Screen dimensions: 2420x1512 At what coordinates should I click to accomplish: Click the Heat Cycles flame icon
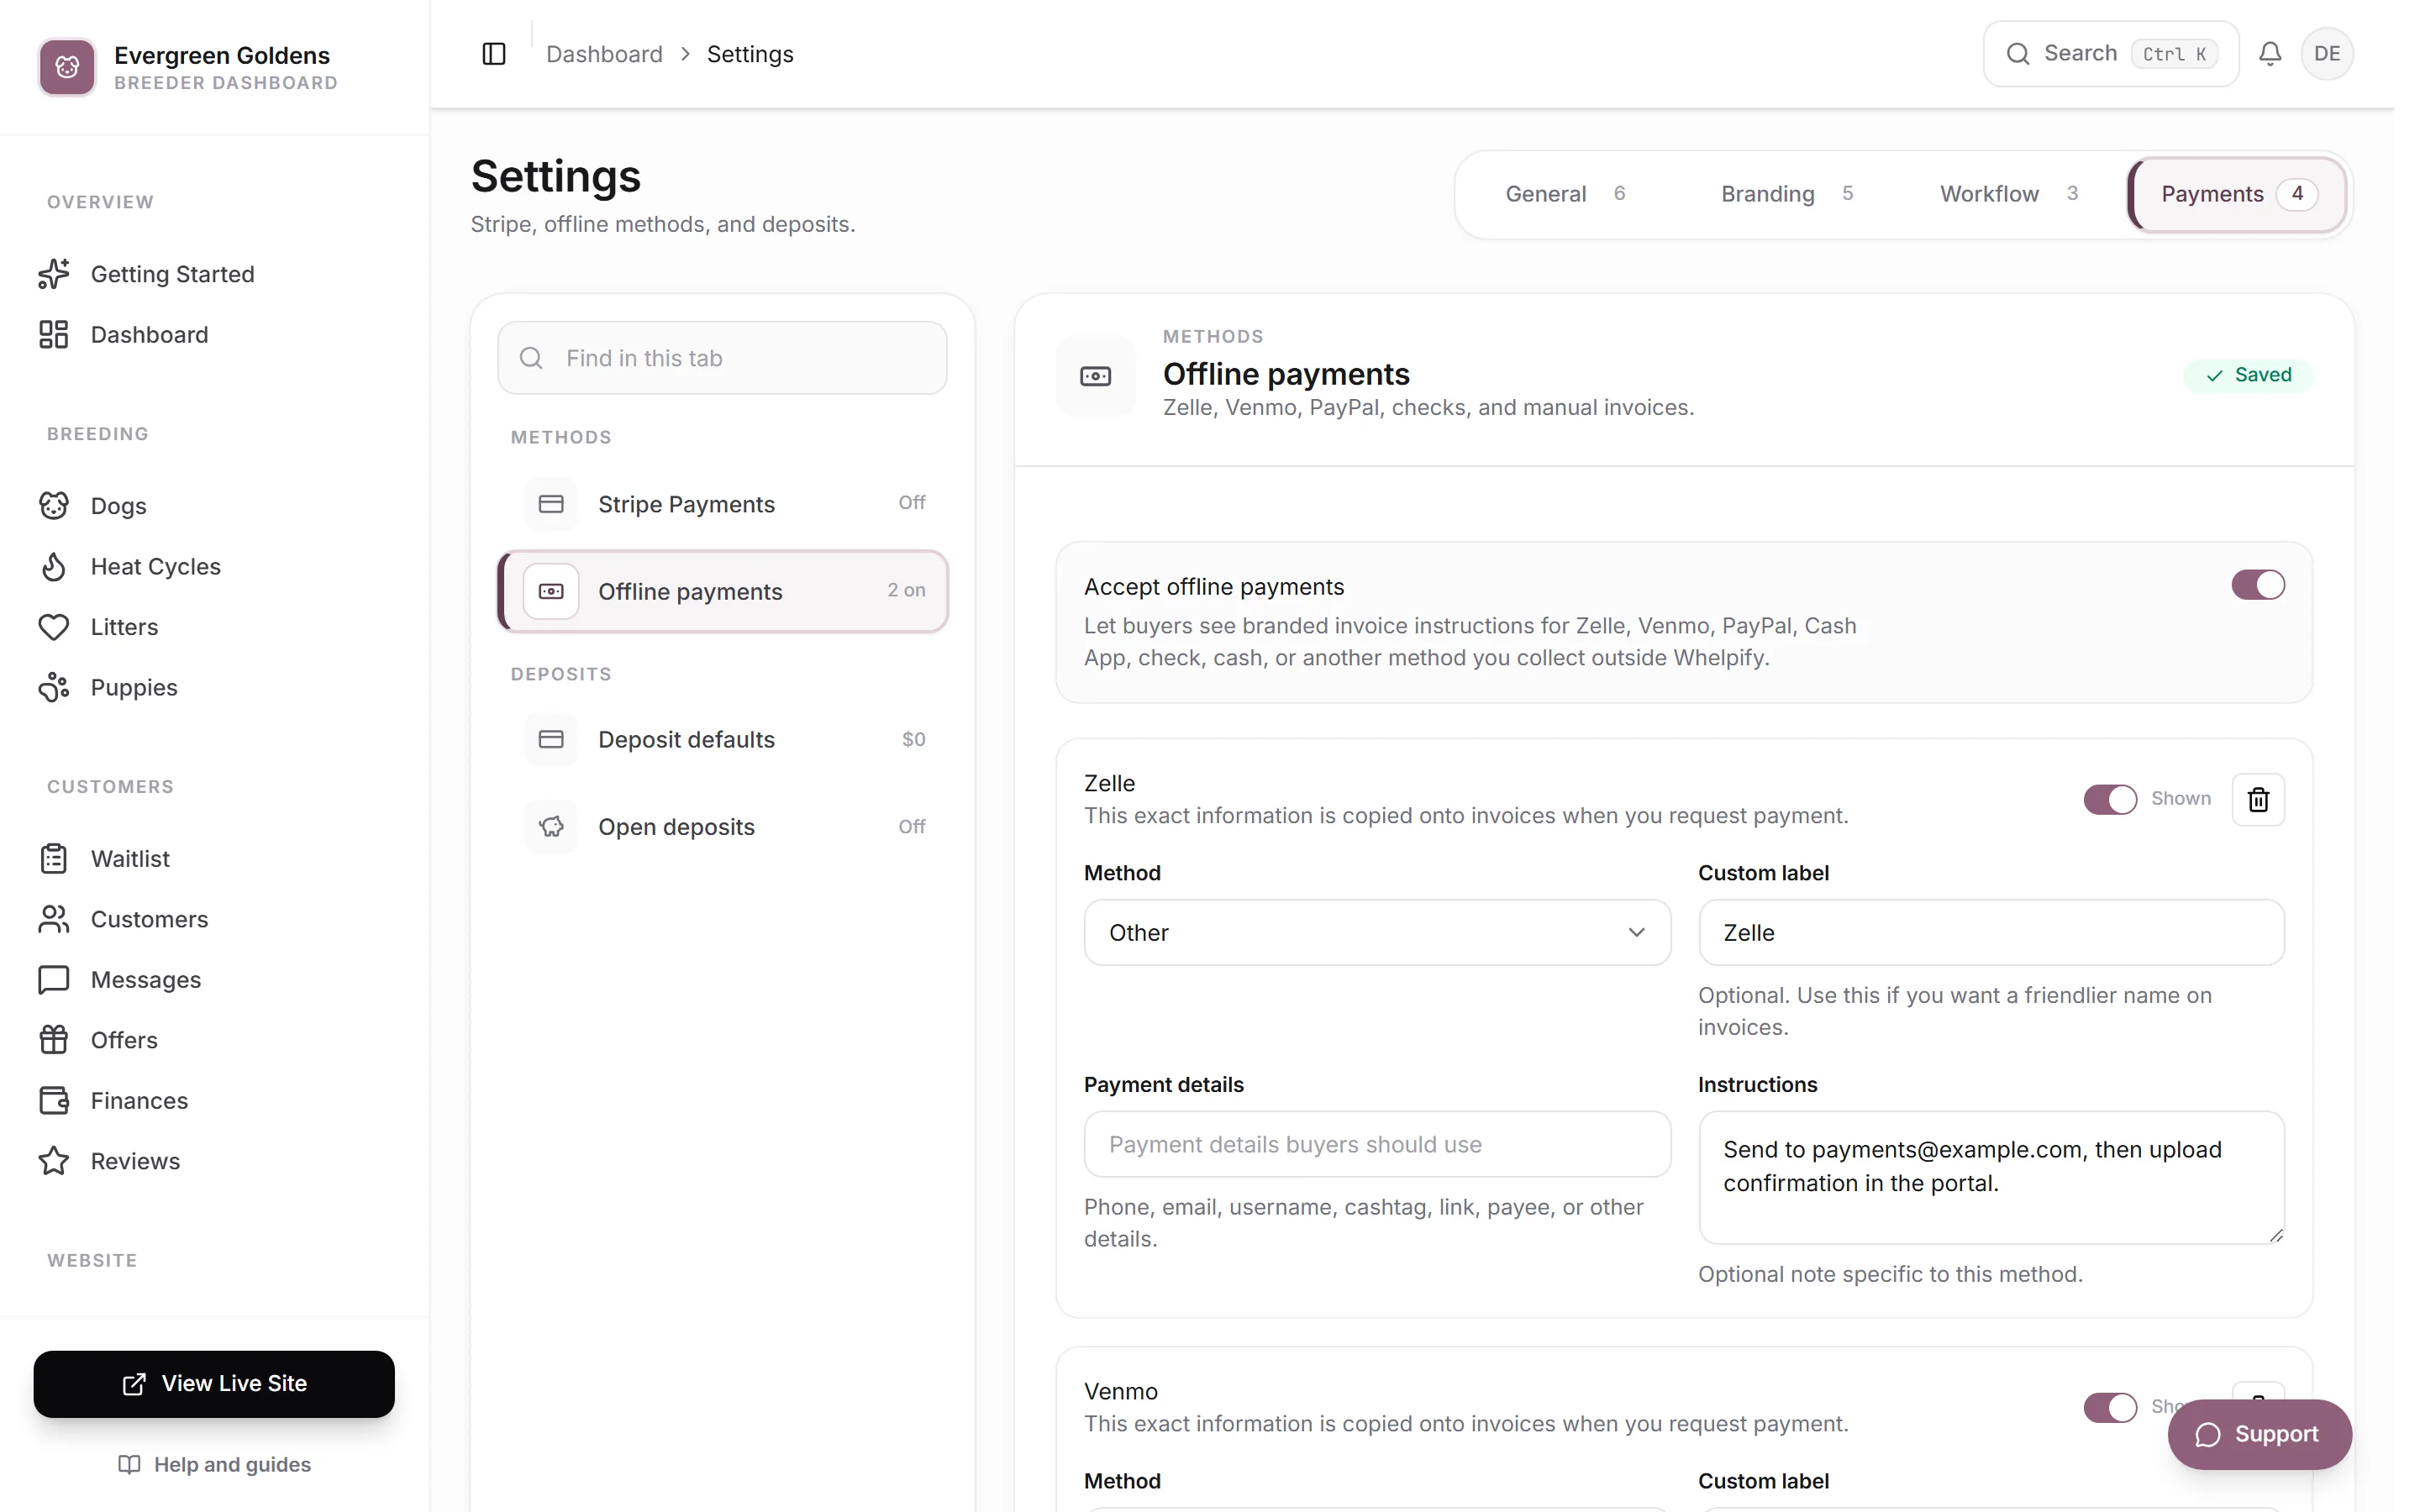coord(54,567)
